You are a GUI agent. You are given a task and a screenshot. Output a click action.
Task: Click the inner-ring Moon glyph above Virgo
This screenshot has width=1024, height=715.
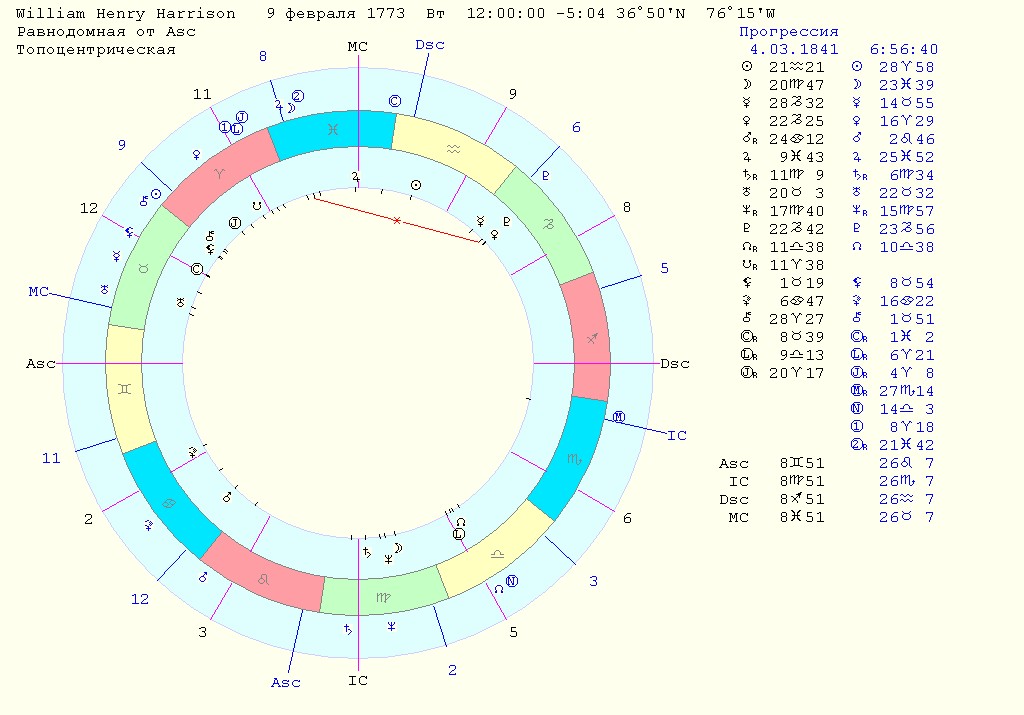coord(398,548)
